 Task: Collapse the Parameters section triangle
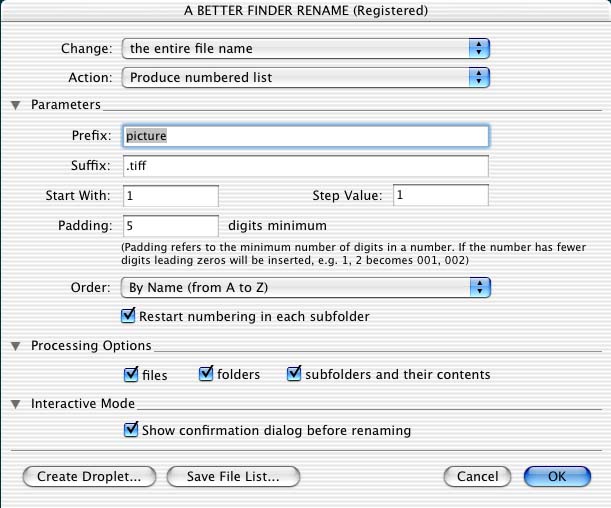pos(16,105)
